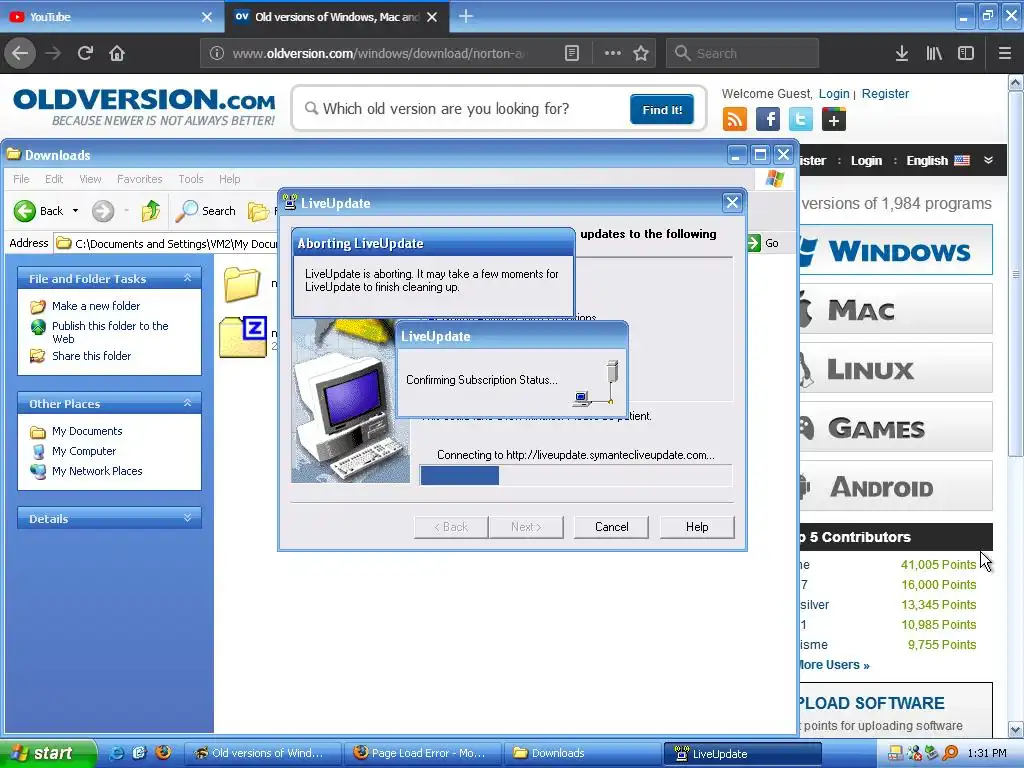Click Find It! search button
This screenshot has width=1024, height=768.
point(662,110)
